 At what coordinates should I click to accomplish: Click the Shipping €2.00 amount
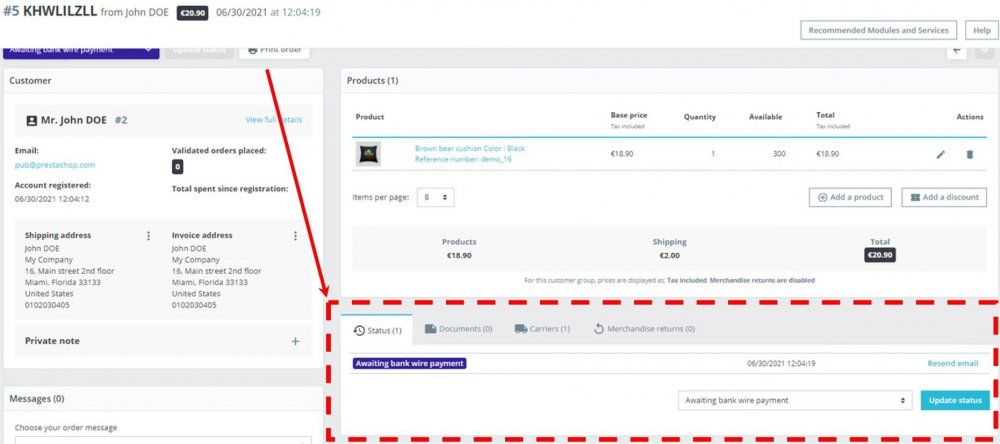[x=670, y=255]
